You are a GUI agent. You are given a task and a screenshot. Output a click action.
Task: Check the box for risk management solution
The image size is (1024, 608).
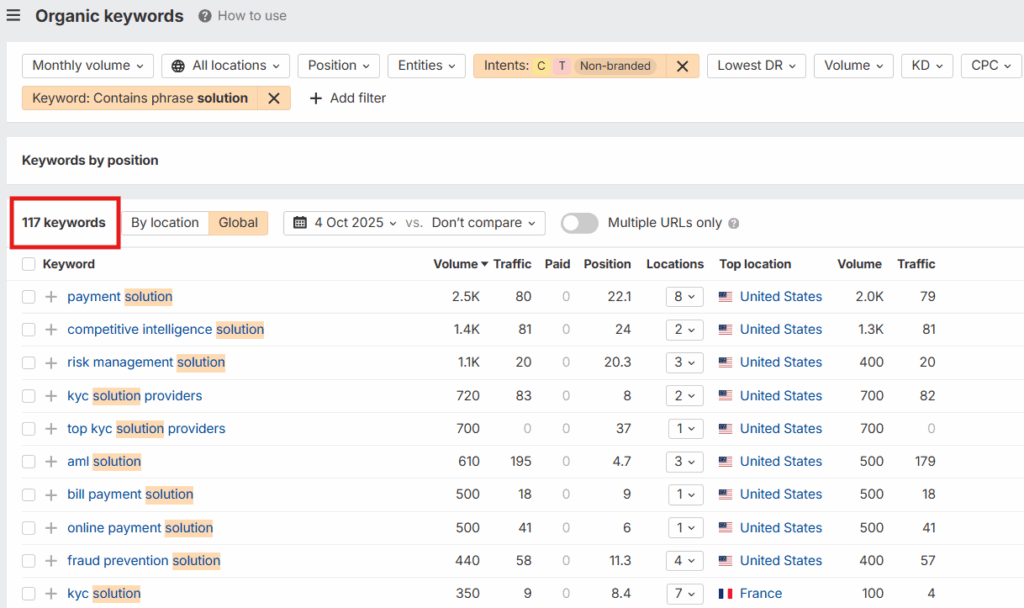coord(29,363)
